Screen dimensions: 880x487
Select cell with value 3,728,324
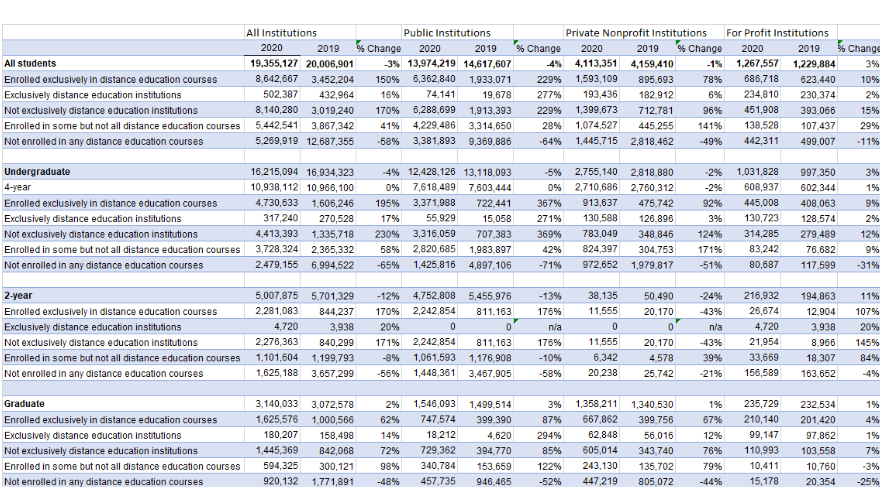click(x=272, y=249)
